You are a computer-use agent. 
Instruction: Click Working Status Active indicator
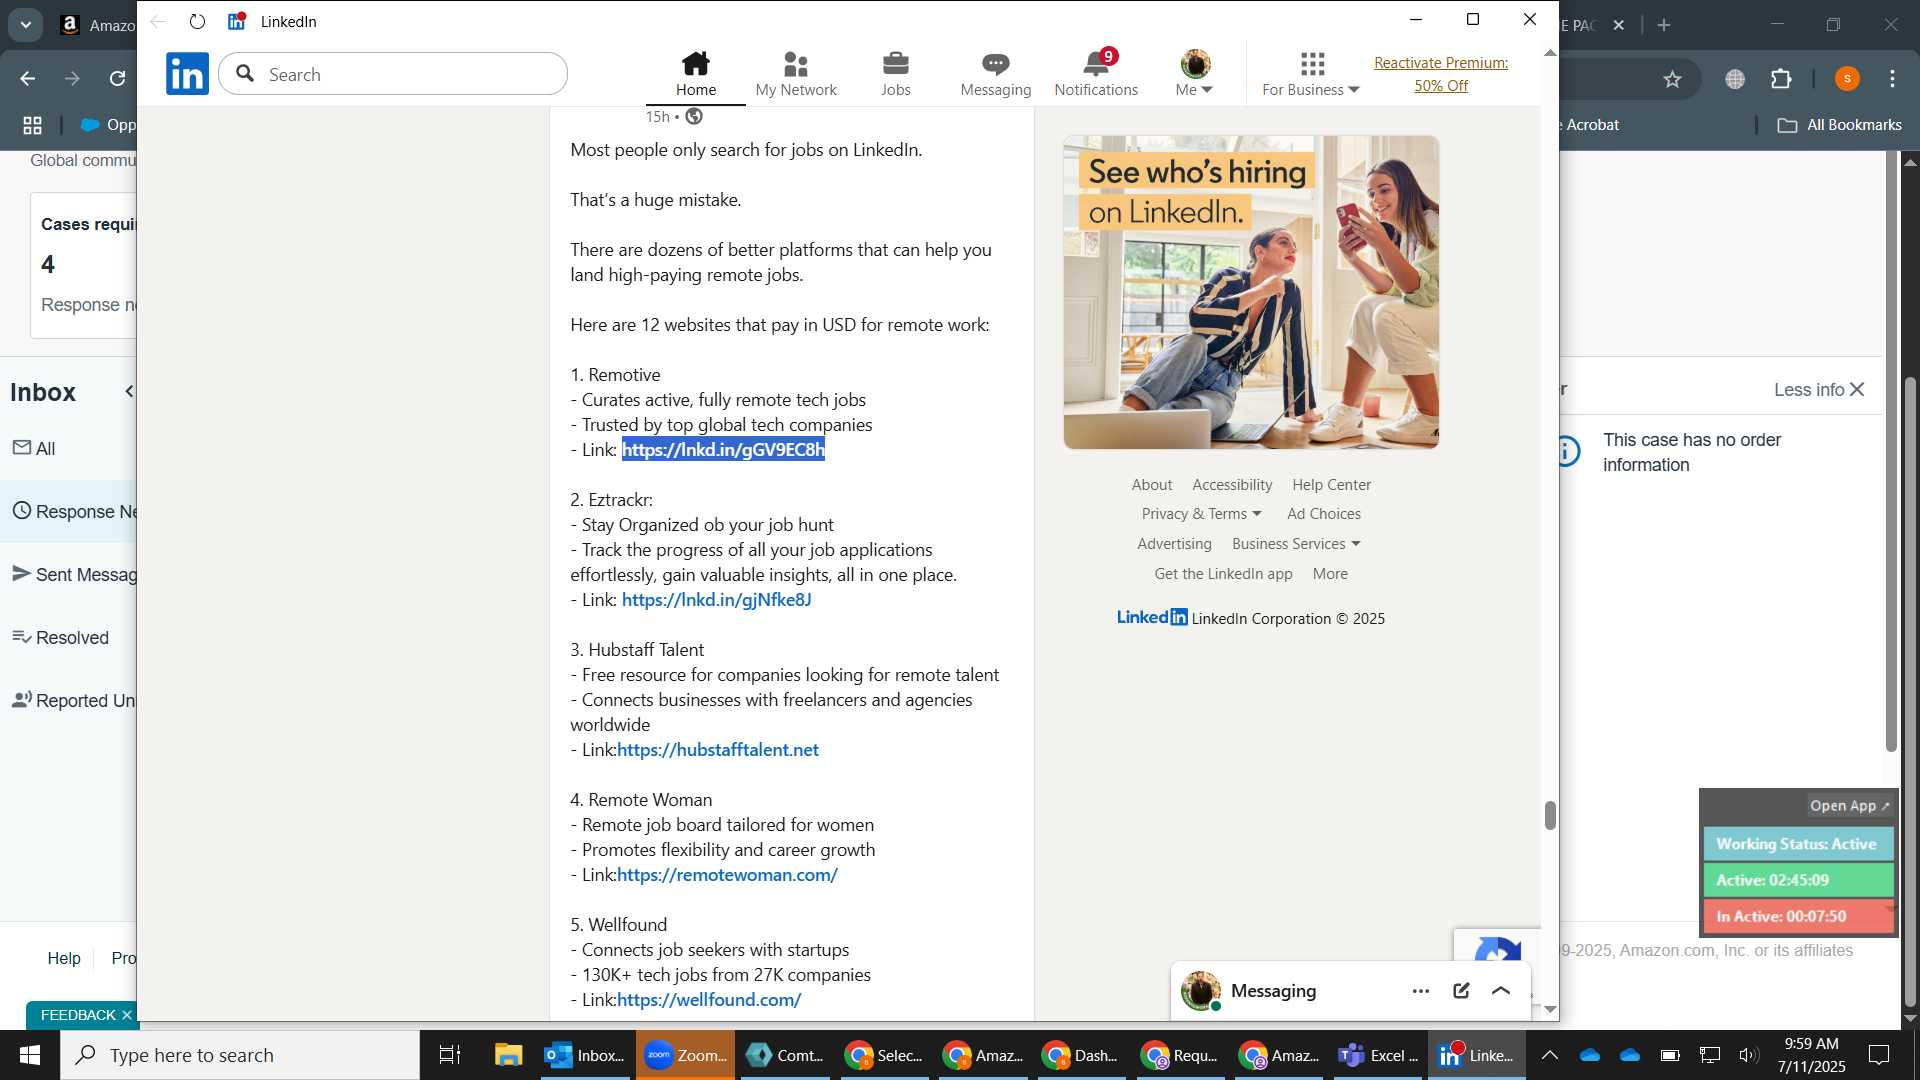[x=1798, y=844]
